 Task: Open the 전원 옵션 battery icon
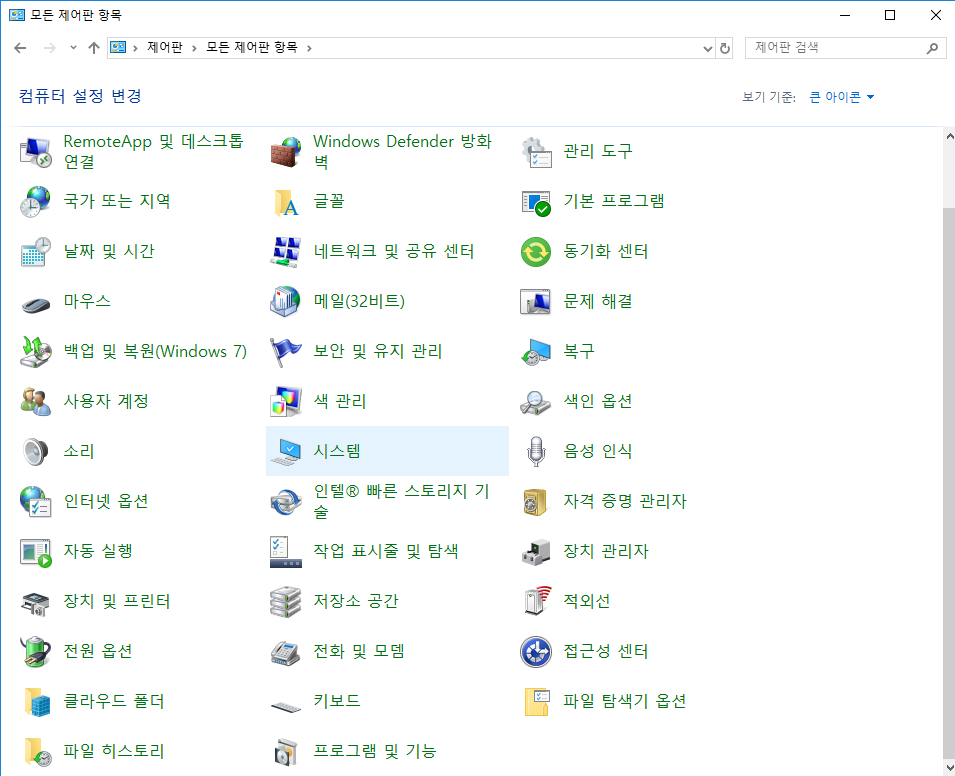[x=36, y=651]
